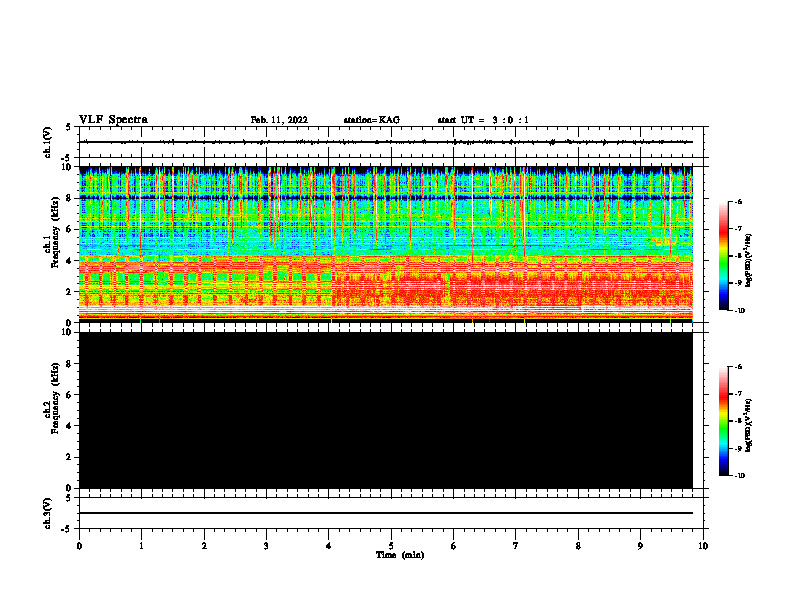
Task: Click the date text "Feb. 11, 2022"
Action: (279, 120)
